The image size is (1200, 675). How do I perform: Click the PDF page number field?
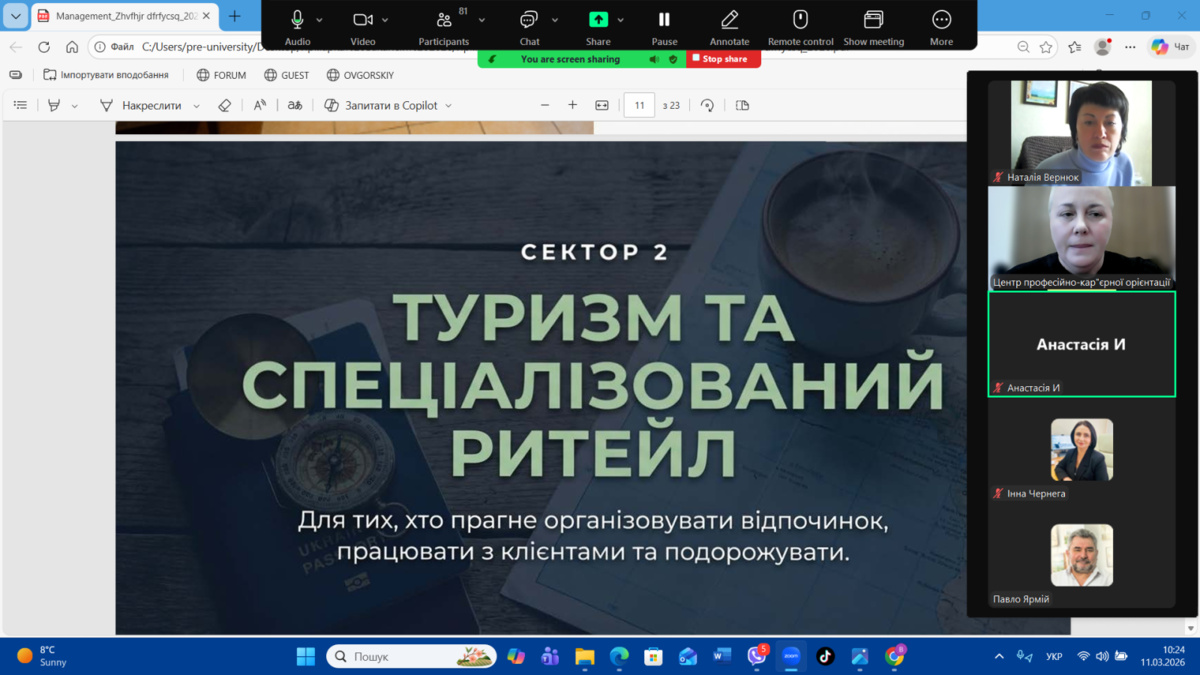639,105
